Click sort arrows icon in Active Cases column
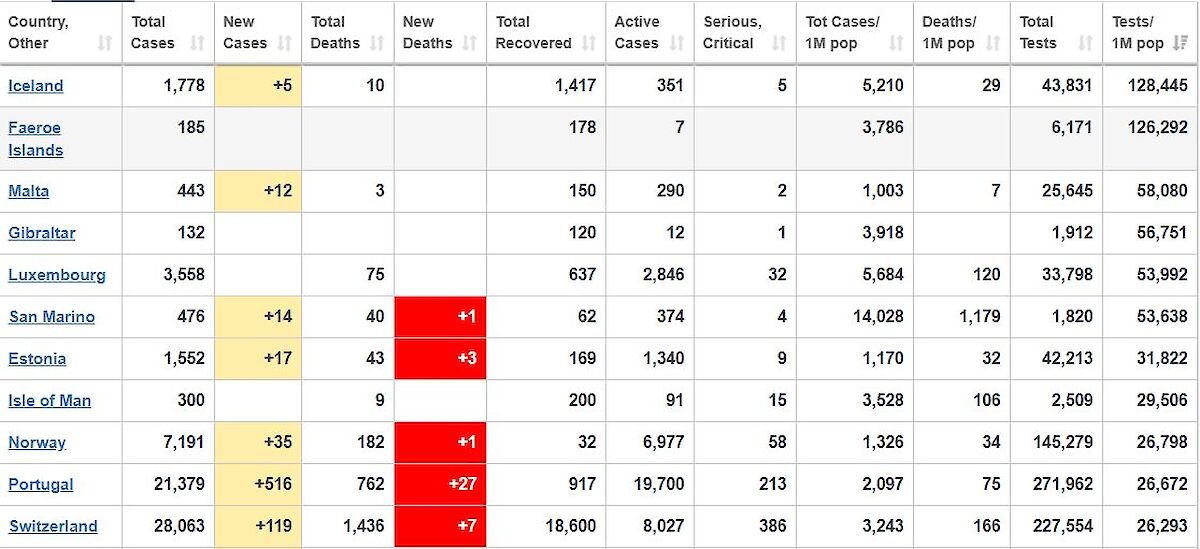This screenshot has width=1200, height=549. 677,44
